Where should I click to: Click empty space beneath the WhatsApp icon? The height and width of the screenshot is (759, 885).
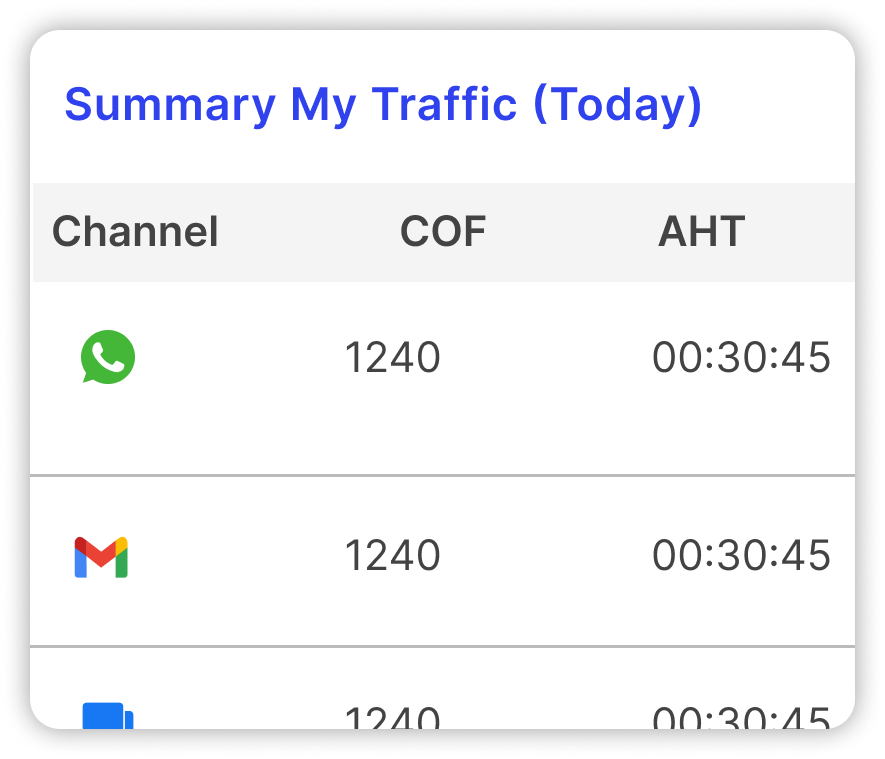coord(108,429)
